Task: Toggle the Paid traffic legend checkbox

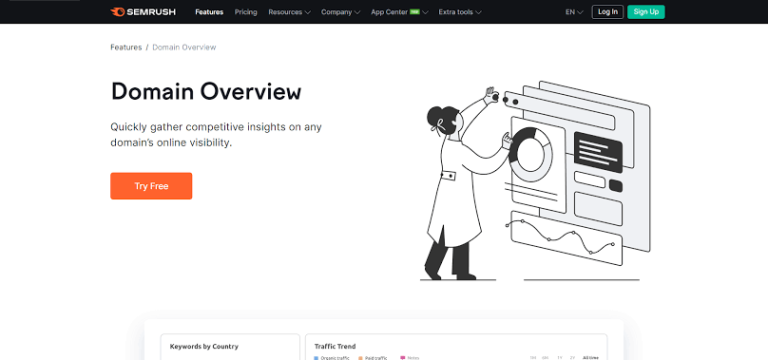Action: click(360, 358)
